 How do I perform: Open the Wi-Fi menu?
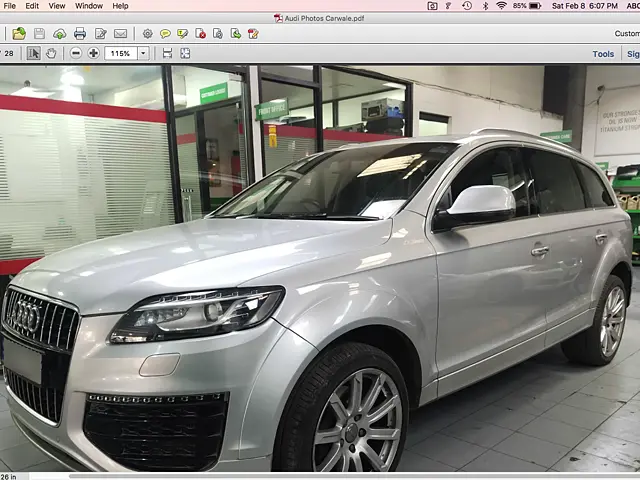502,6
